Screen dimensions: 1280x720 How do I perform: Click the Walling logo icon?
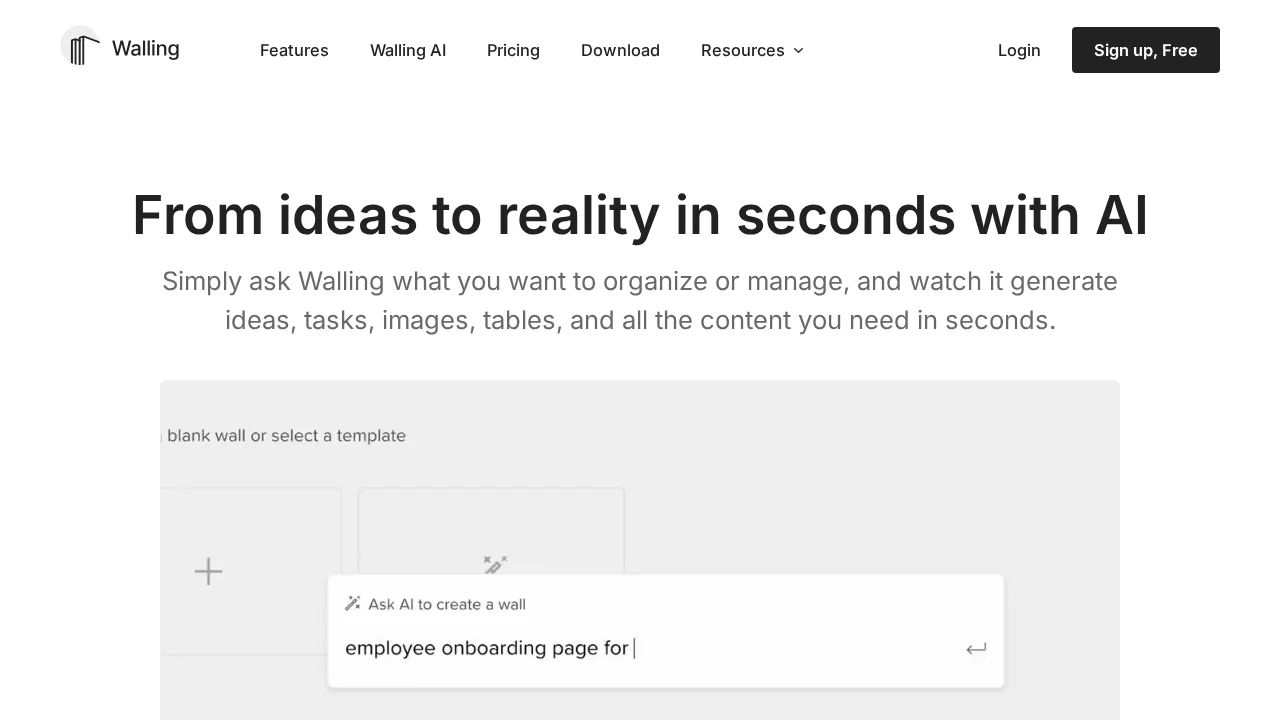[81, 47]
